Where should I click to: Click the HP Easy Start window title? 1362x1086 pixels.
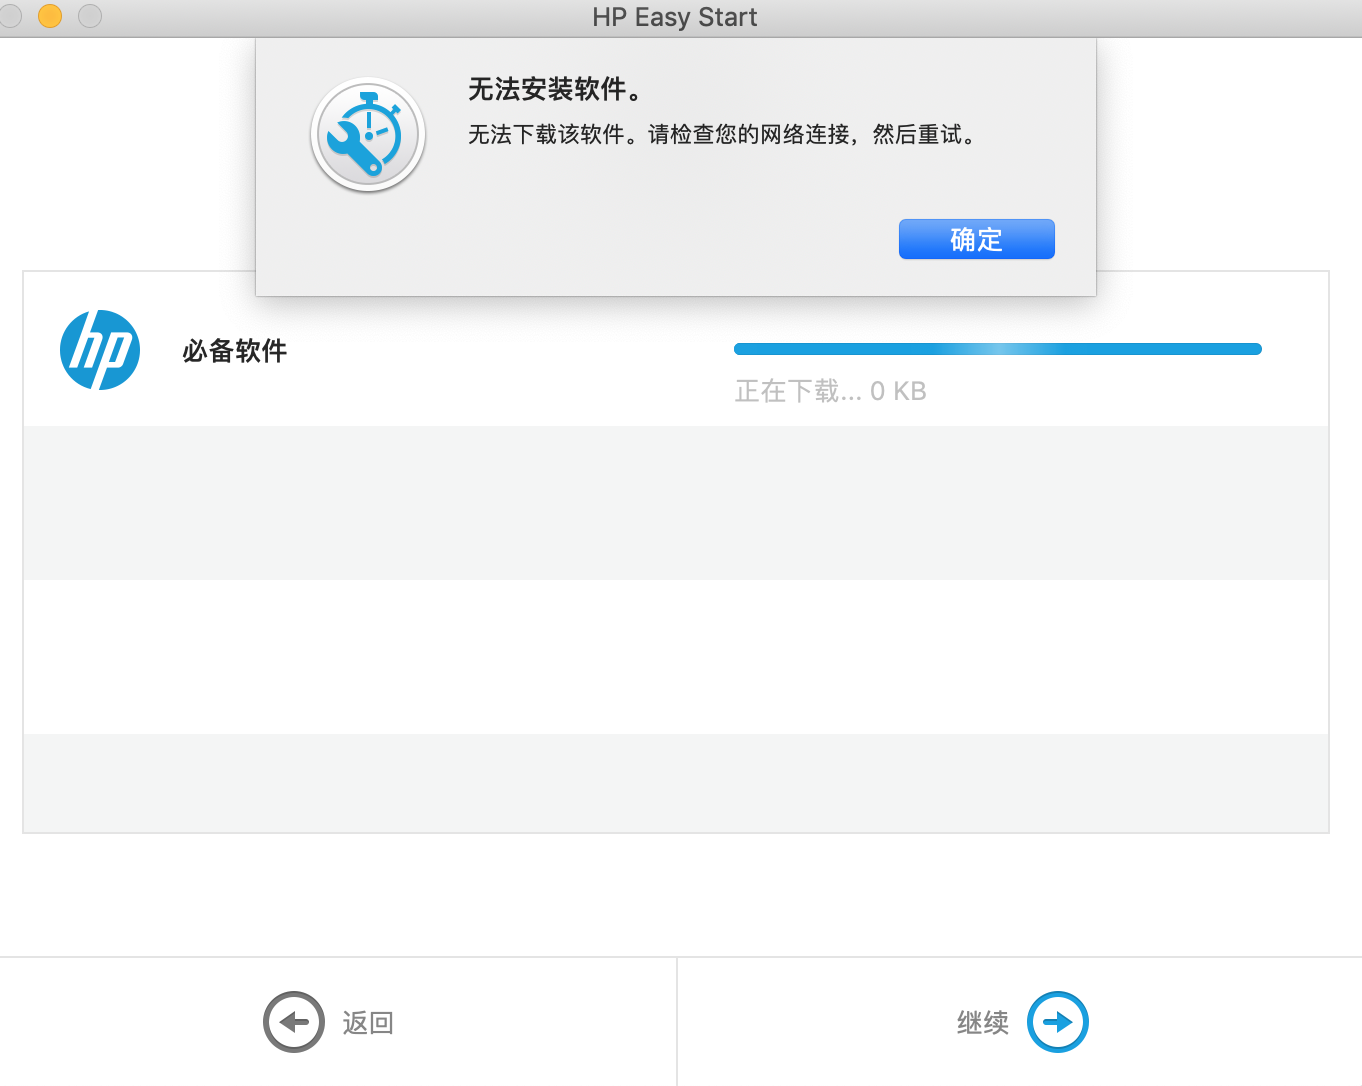point(675,17)
